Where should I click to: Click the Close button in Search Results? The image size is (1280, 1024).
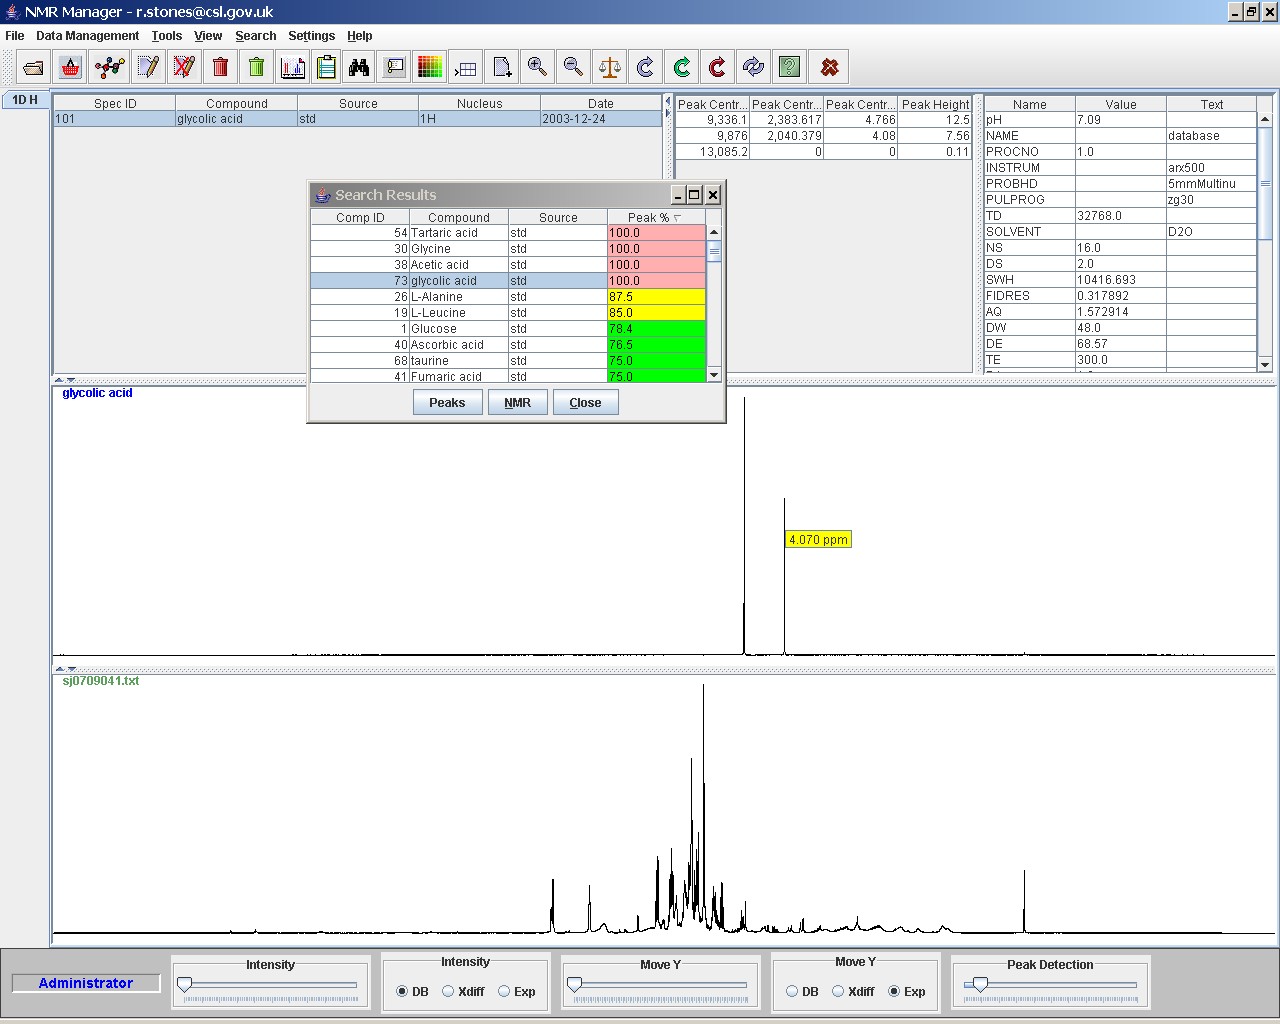[585, 402]
